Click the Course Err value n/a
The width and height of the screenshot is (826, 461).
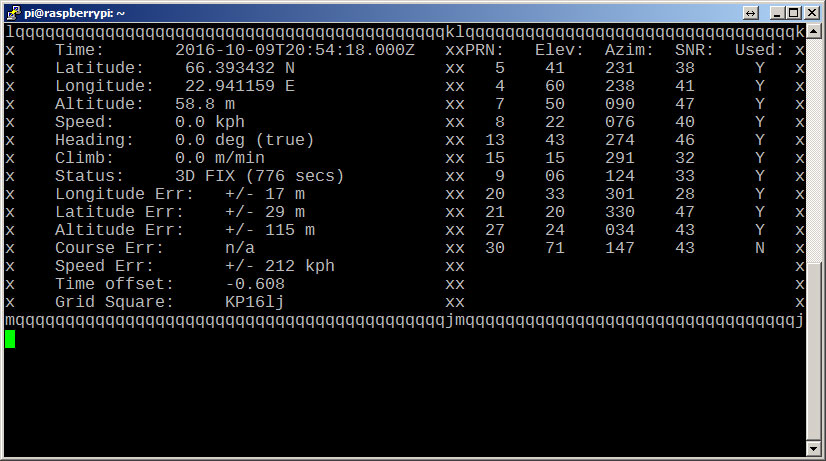pyautogui.click(x=240, y=248)
